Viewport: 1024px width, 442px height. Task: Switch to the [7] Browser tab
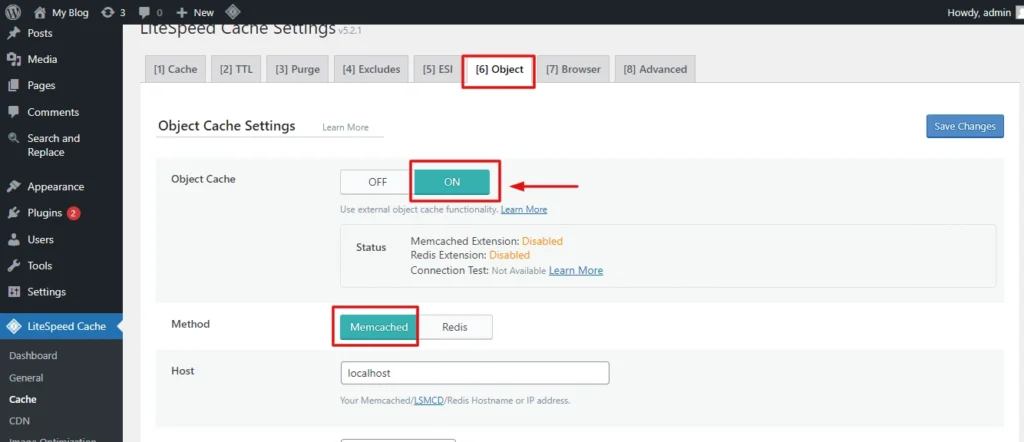tap(573, 69)
